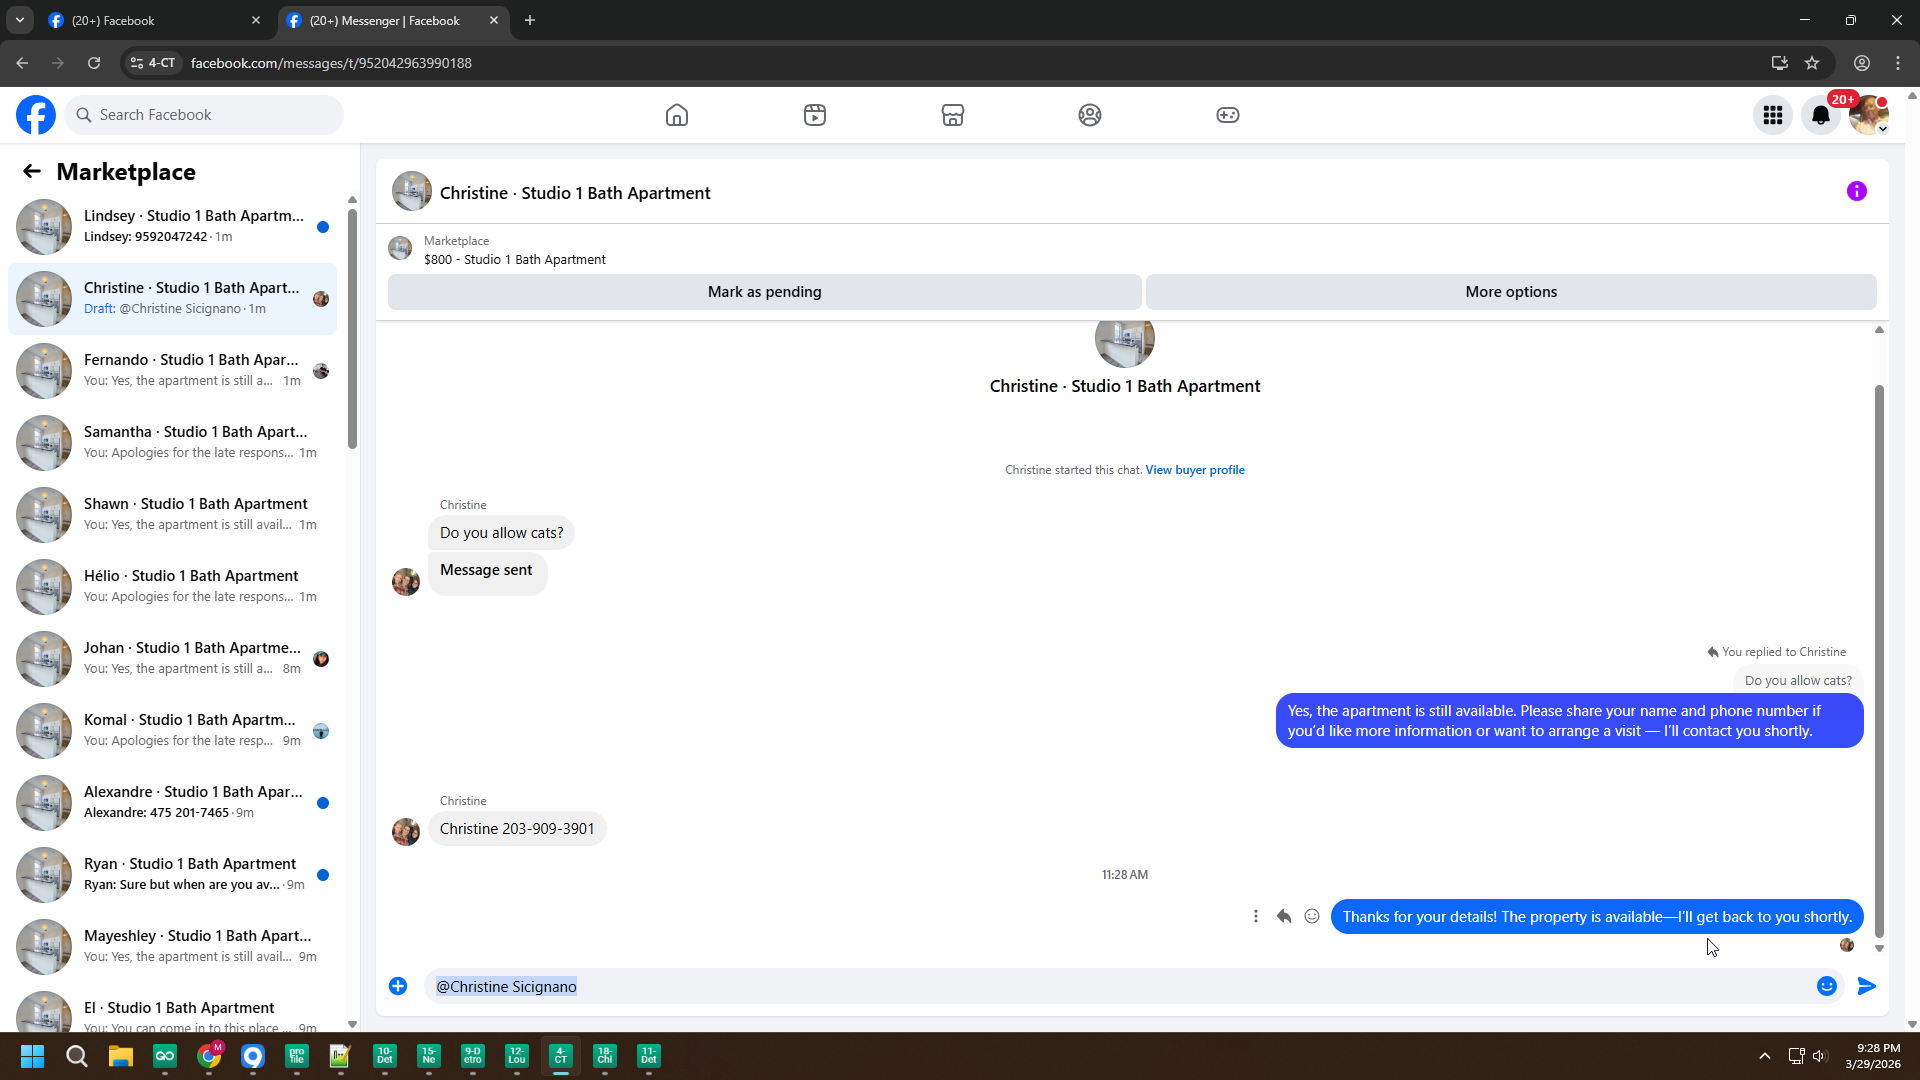Image resolution: width=1920 pixels, height=1080 pixels.
Task: React to the last sent message
Action: click(x=1312, y=916)
